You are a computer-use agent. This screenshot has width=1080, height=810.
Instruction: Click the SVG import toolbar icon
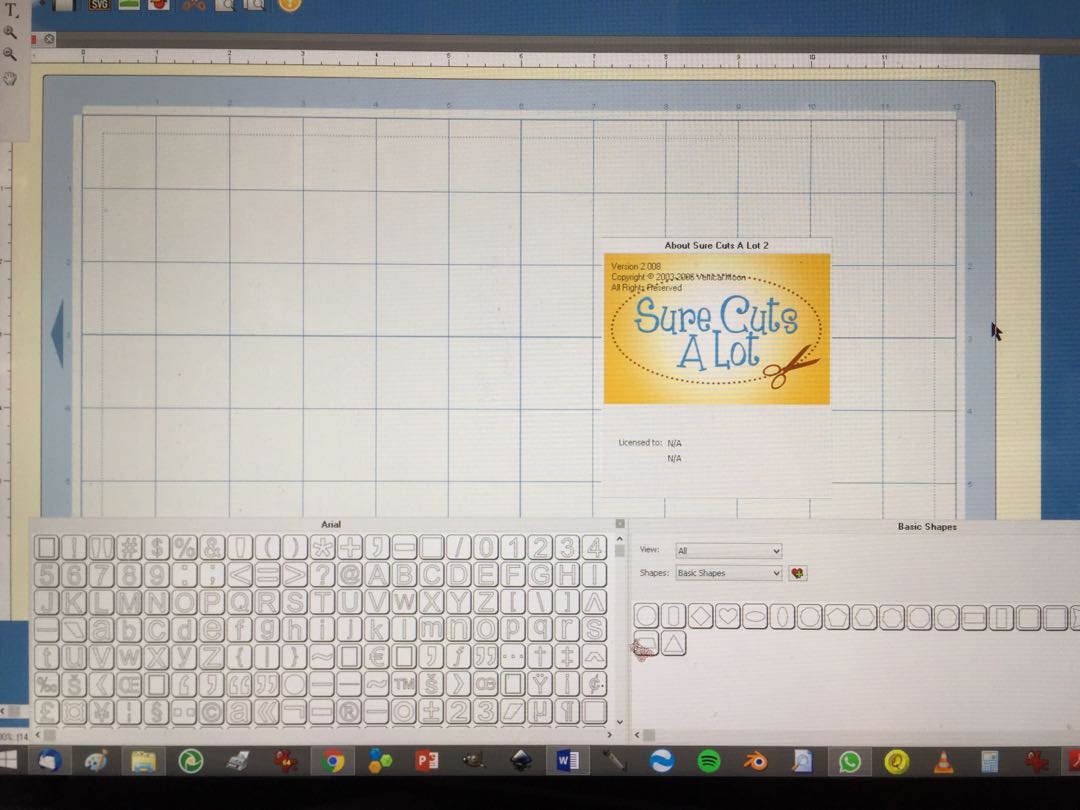coord(100,4)
